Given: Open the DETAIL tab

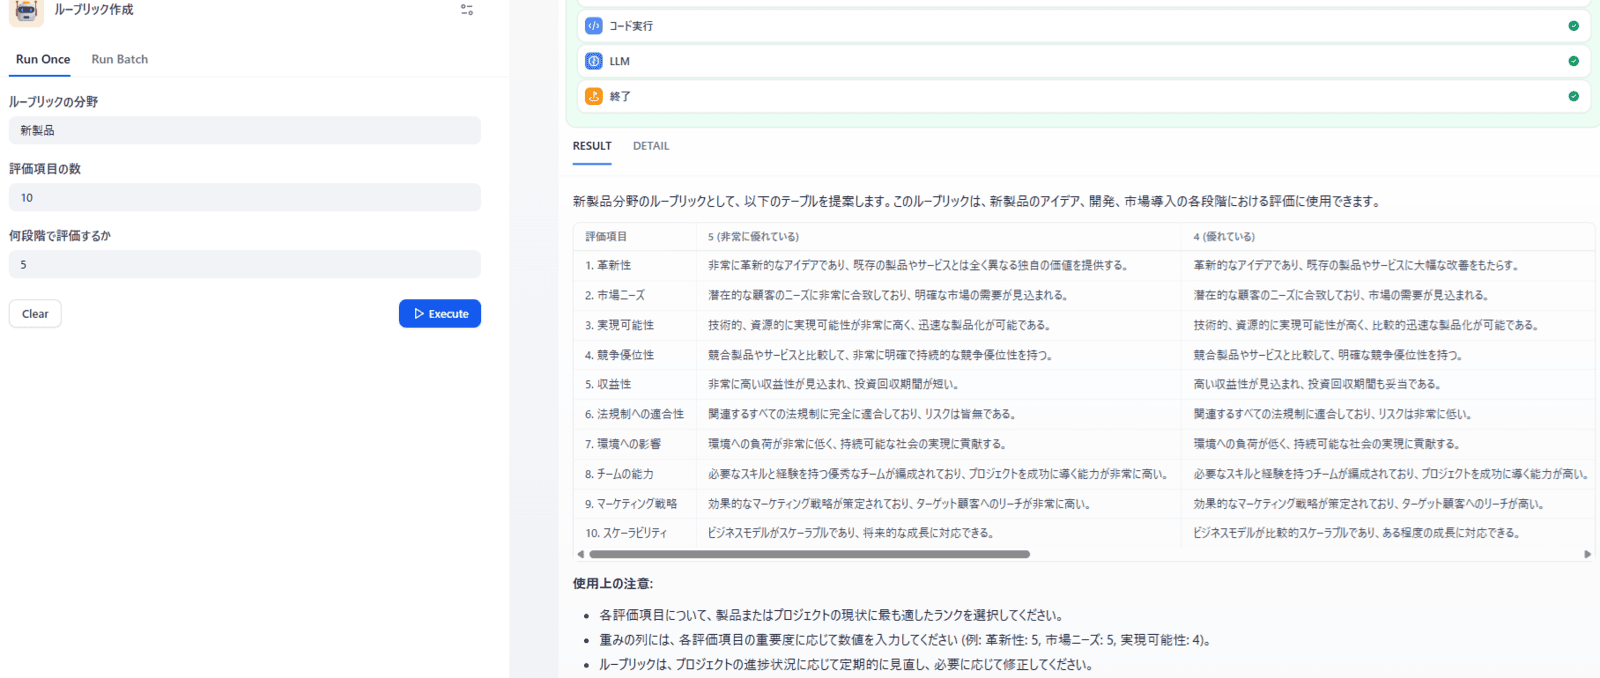Looking at the screenshot, I should pos(651,146).
